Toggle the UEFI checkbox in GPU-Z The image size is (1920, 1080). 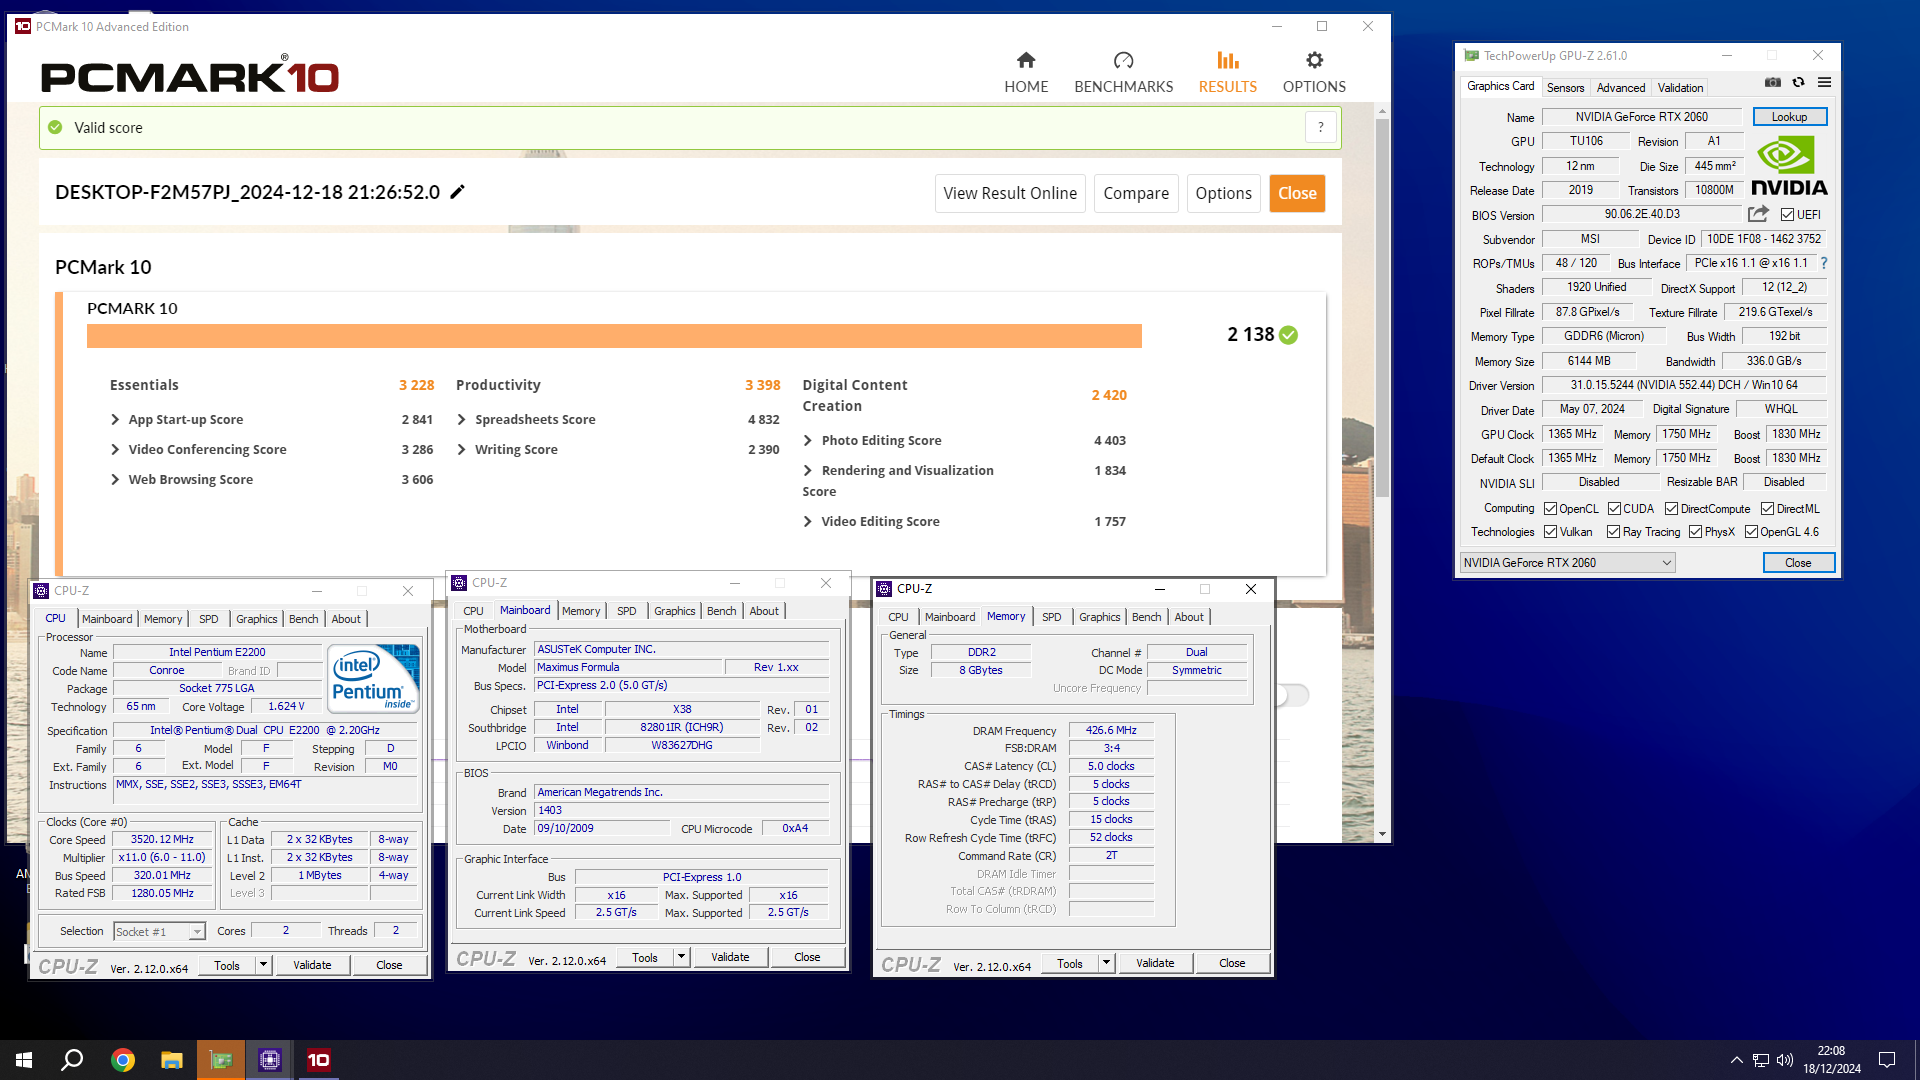pyautogui.click(x=1787, y=215)
